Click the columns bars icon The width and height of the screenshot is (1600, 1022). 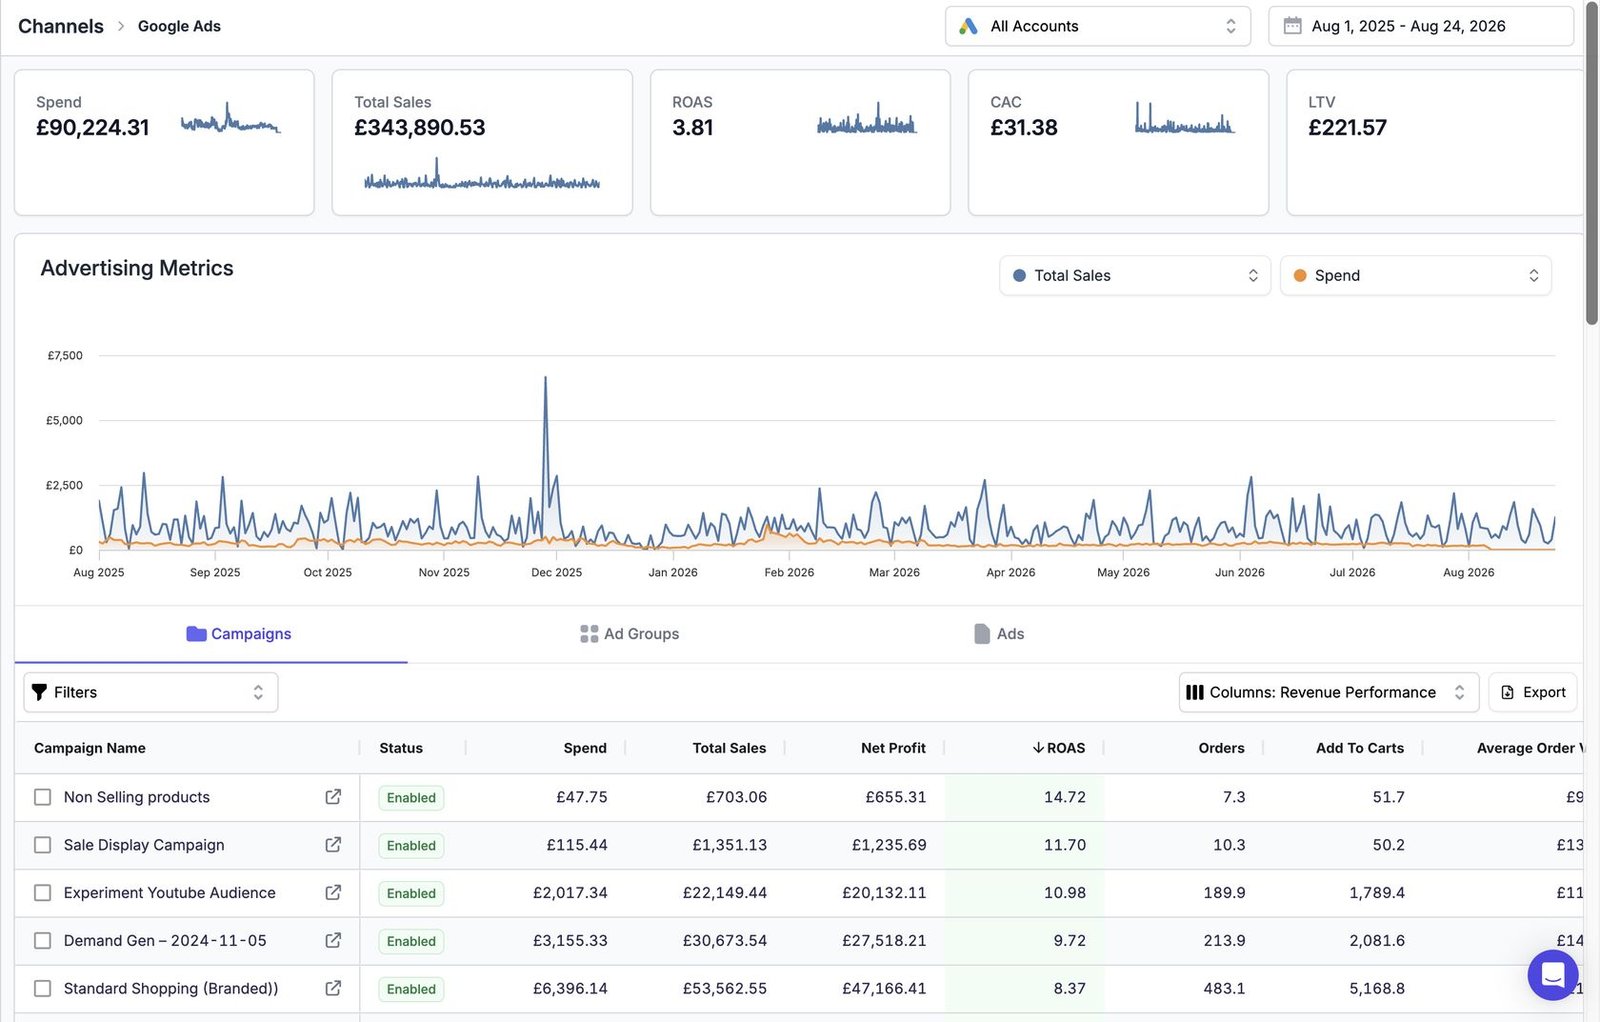point(1195,692)
